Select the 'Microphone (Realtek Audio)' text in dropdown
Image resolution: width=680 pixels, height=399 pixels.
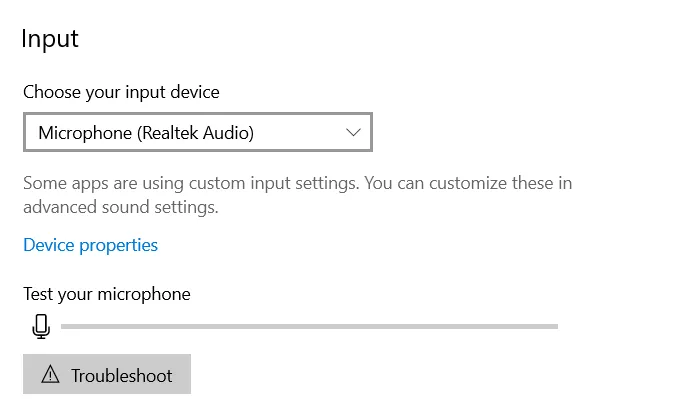[x=146, y=133]
